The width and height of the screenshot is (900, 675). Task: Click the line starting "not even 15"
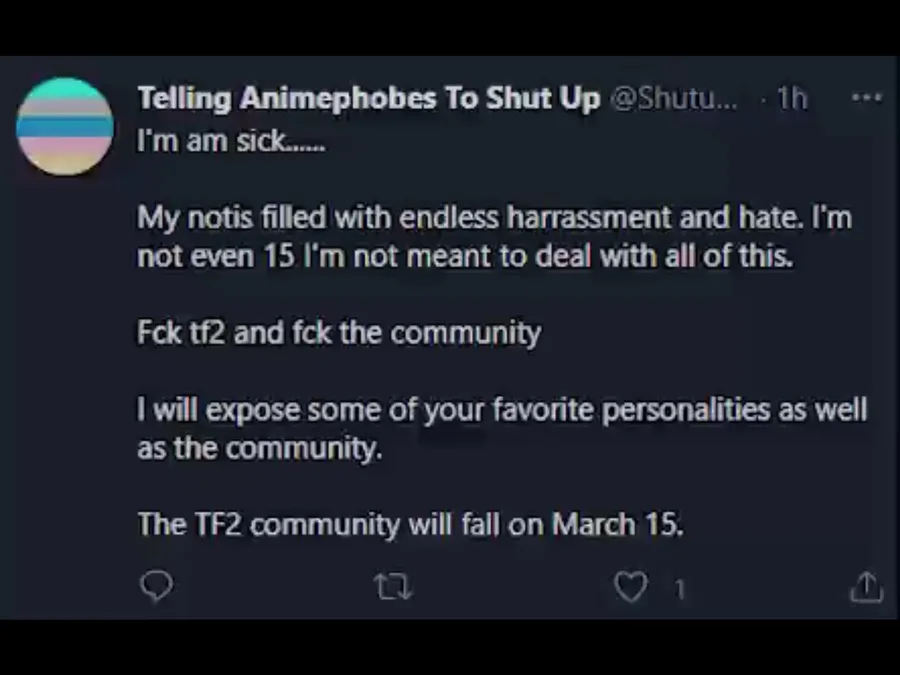[465, 256]
